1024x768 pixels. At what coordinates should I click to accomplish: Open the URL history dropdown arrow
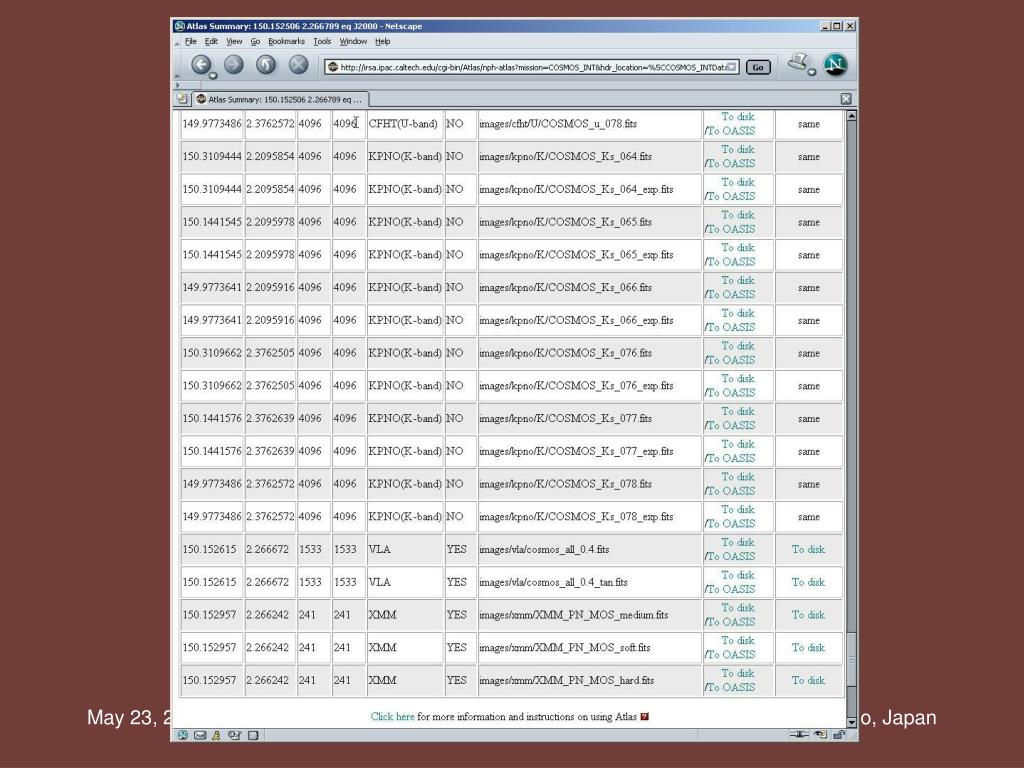coord(732,67)
